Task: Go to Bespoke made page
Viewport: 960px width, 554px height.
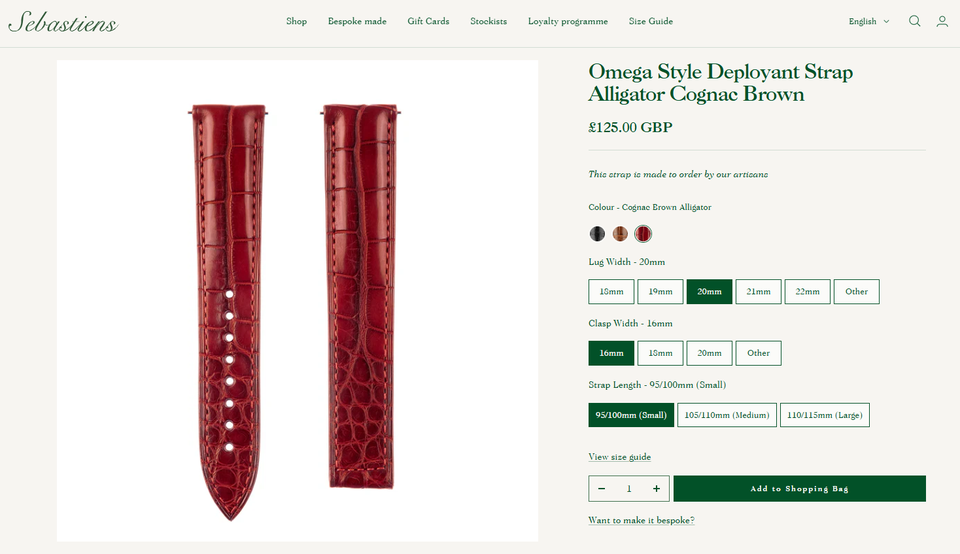Action: (x=357, y=21)
